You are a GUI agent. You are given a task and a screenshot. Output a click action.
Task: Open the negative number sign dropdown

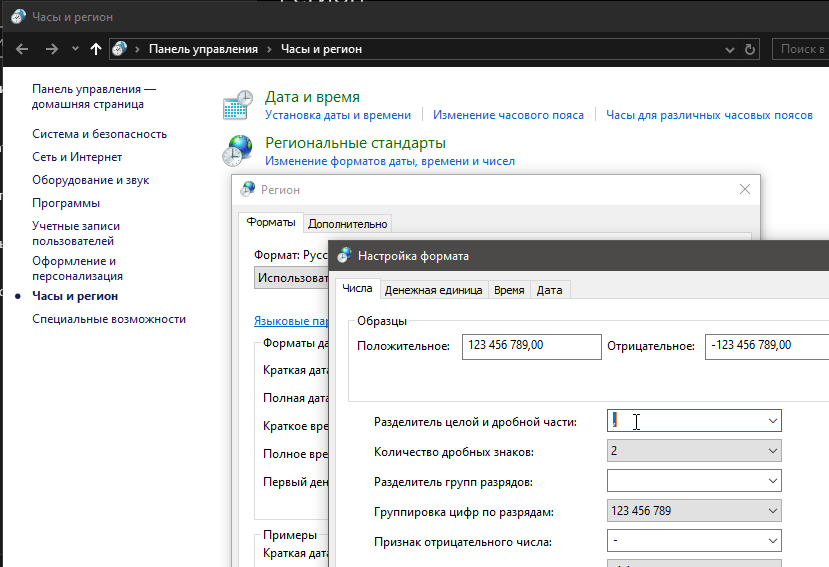[x=772, y=542]
